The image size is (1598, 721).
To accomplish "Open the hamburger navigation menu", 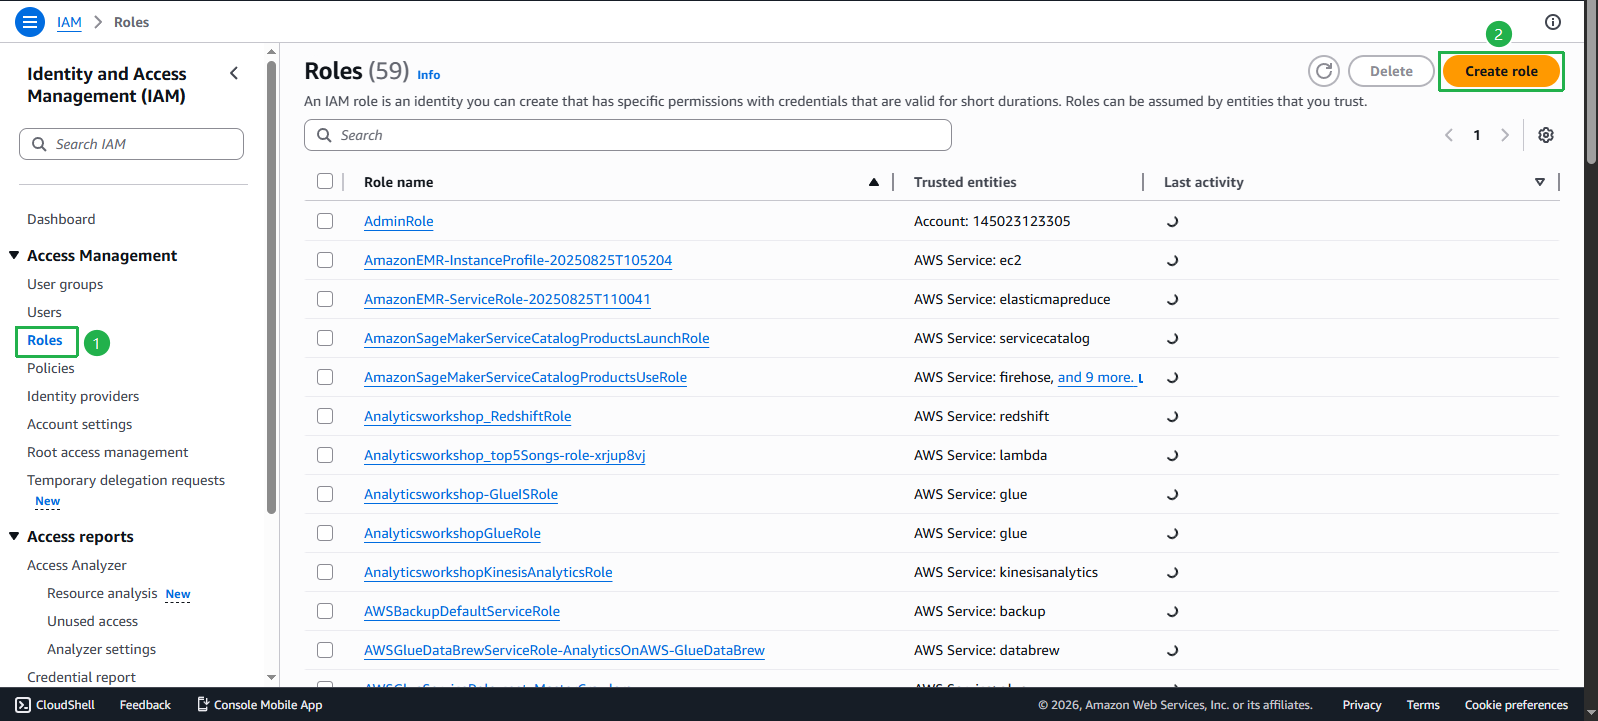I will click(x=30, y=21).
